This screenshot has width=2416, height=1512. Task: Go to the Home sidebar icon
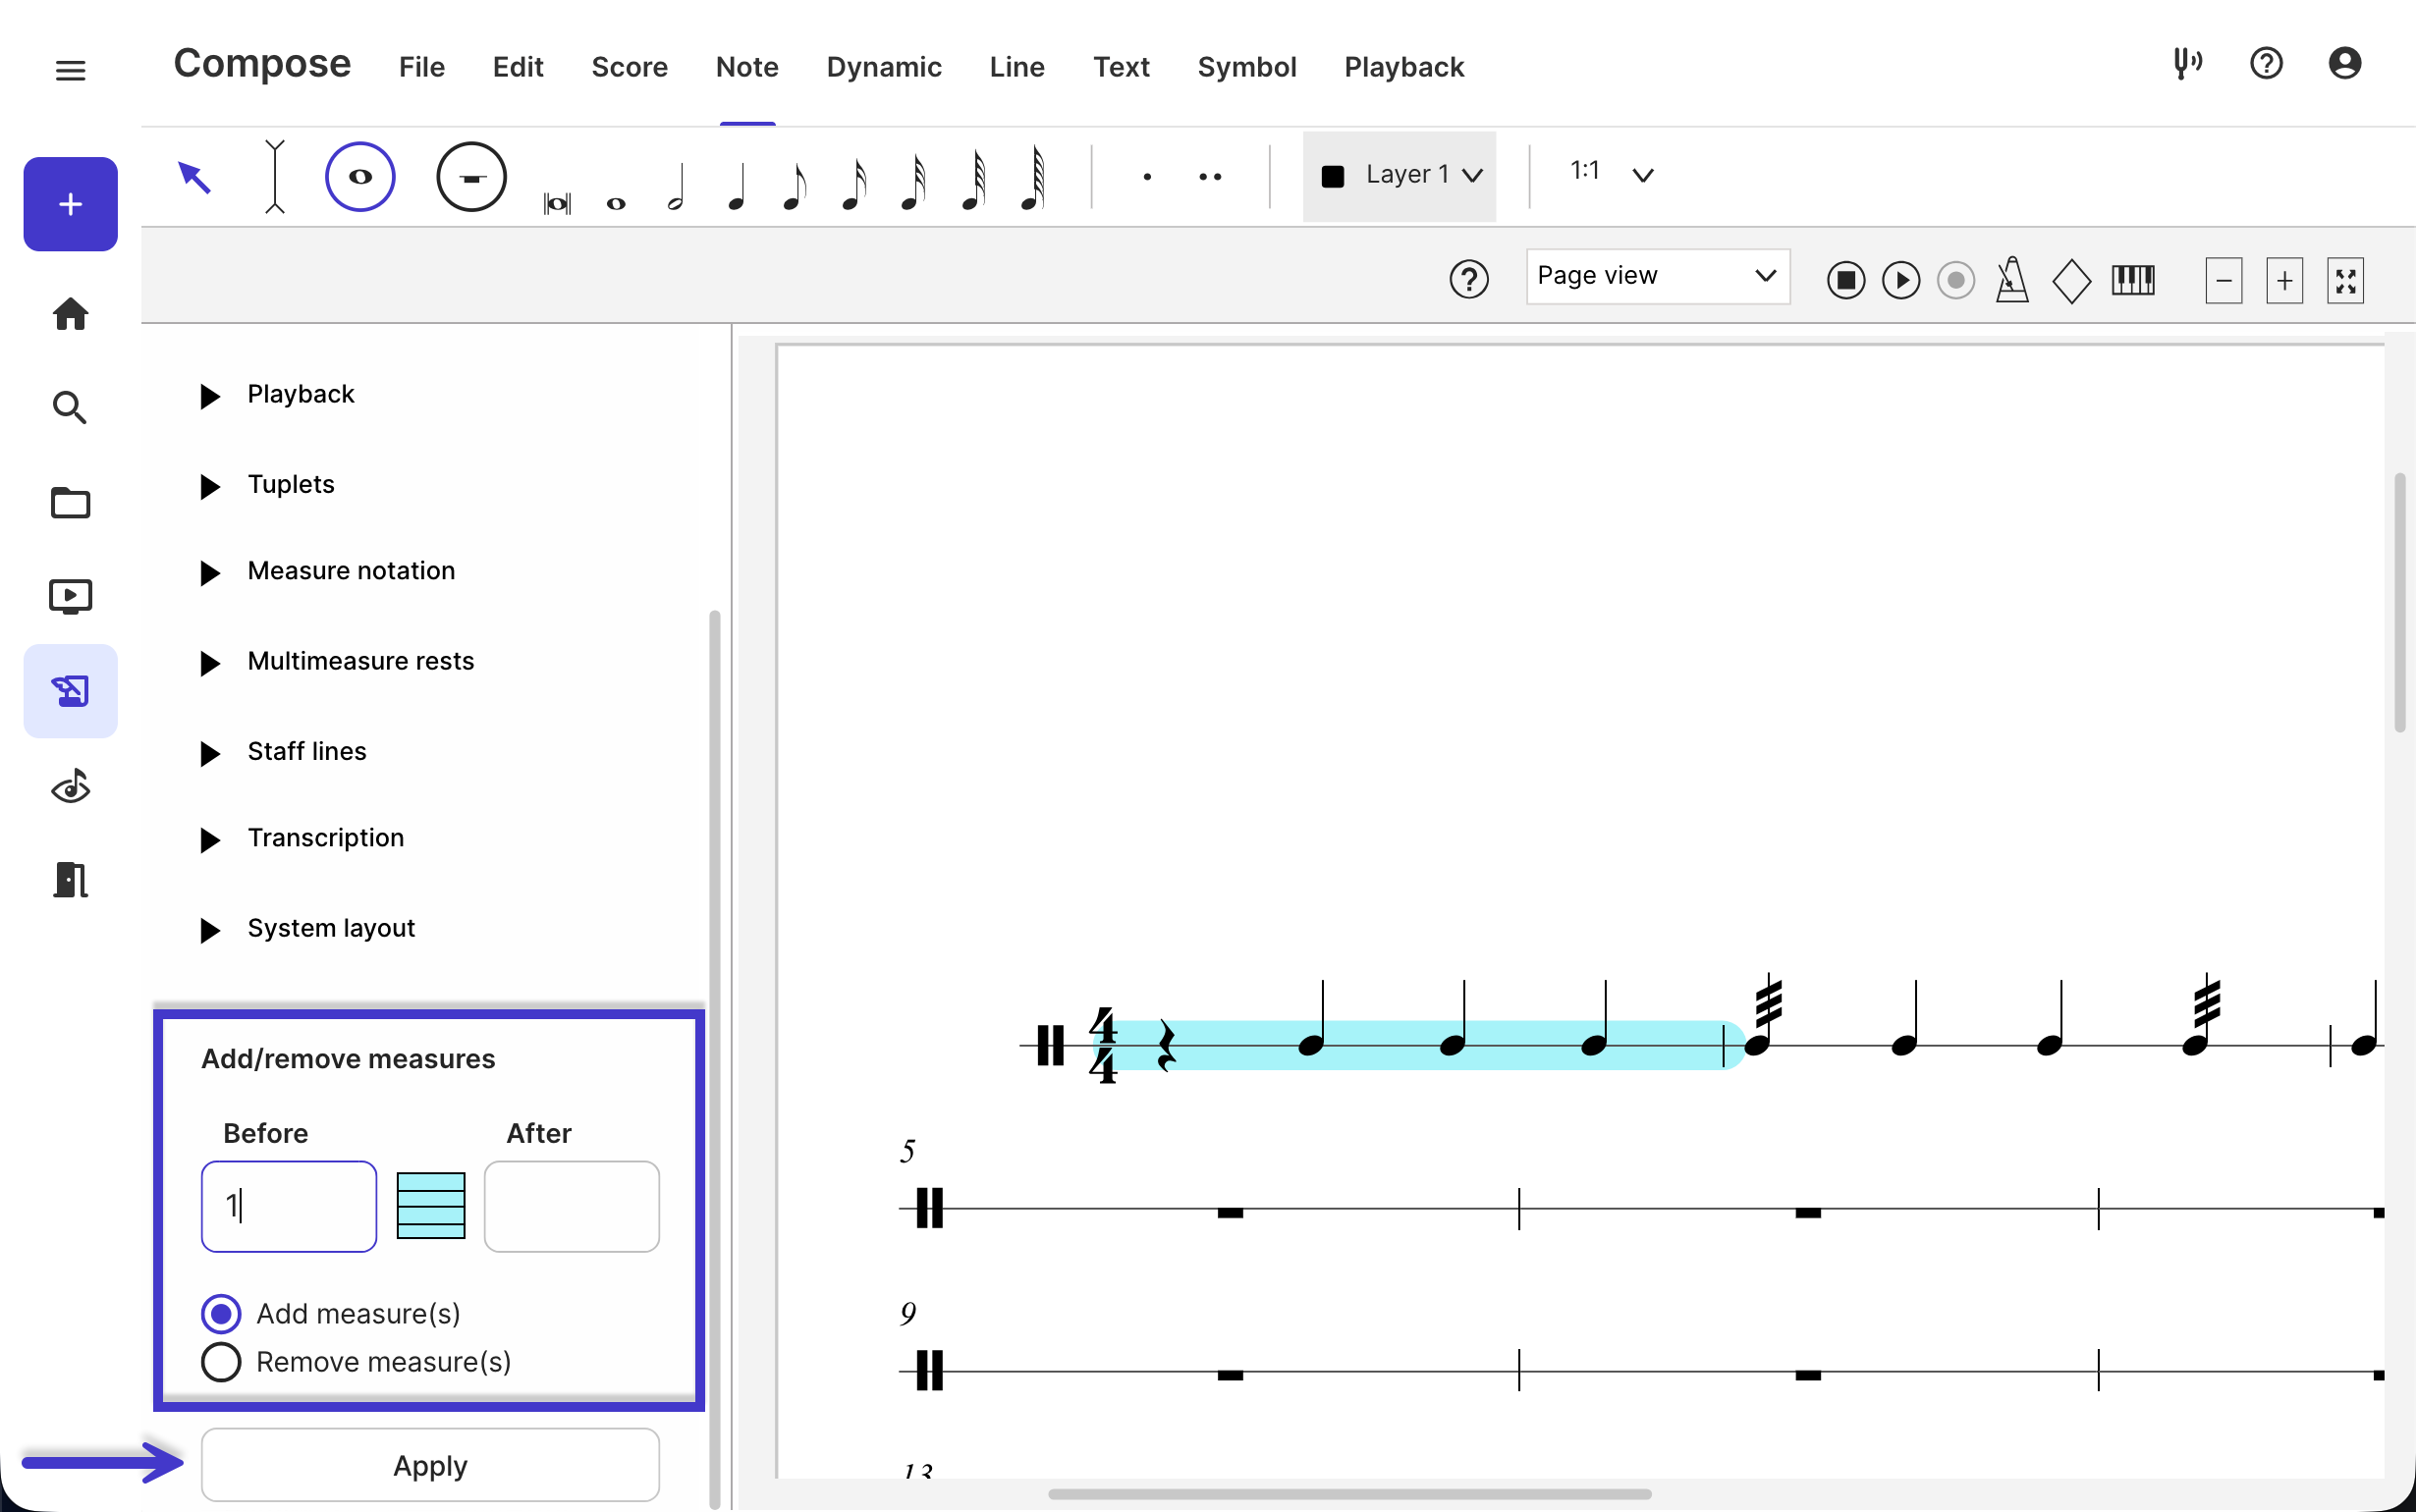70,314
